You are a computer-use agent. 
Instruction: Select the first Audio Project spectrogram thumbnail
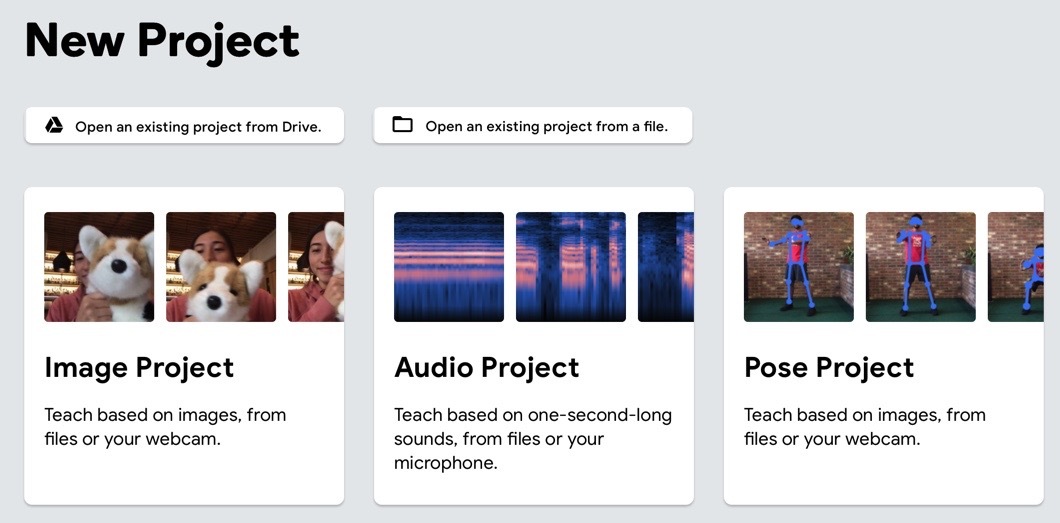pos(449,267)
